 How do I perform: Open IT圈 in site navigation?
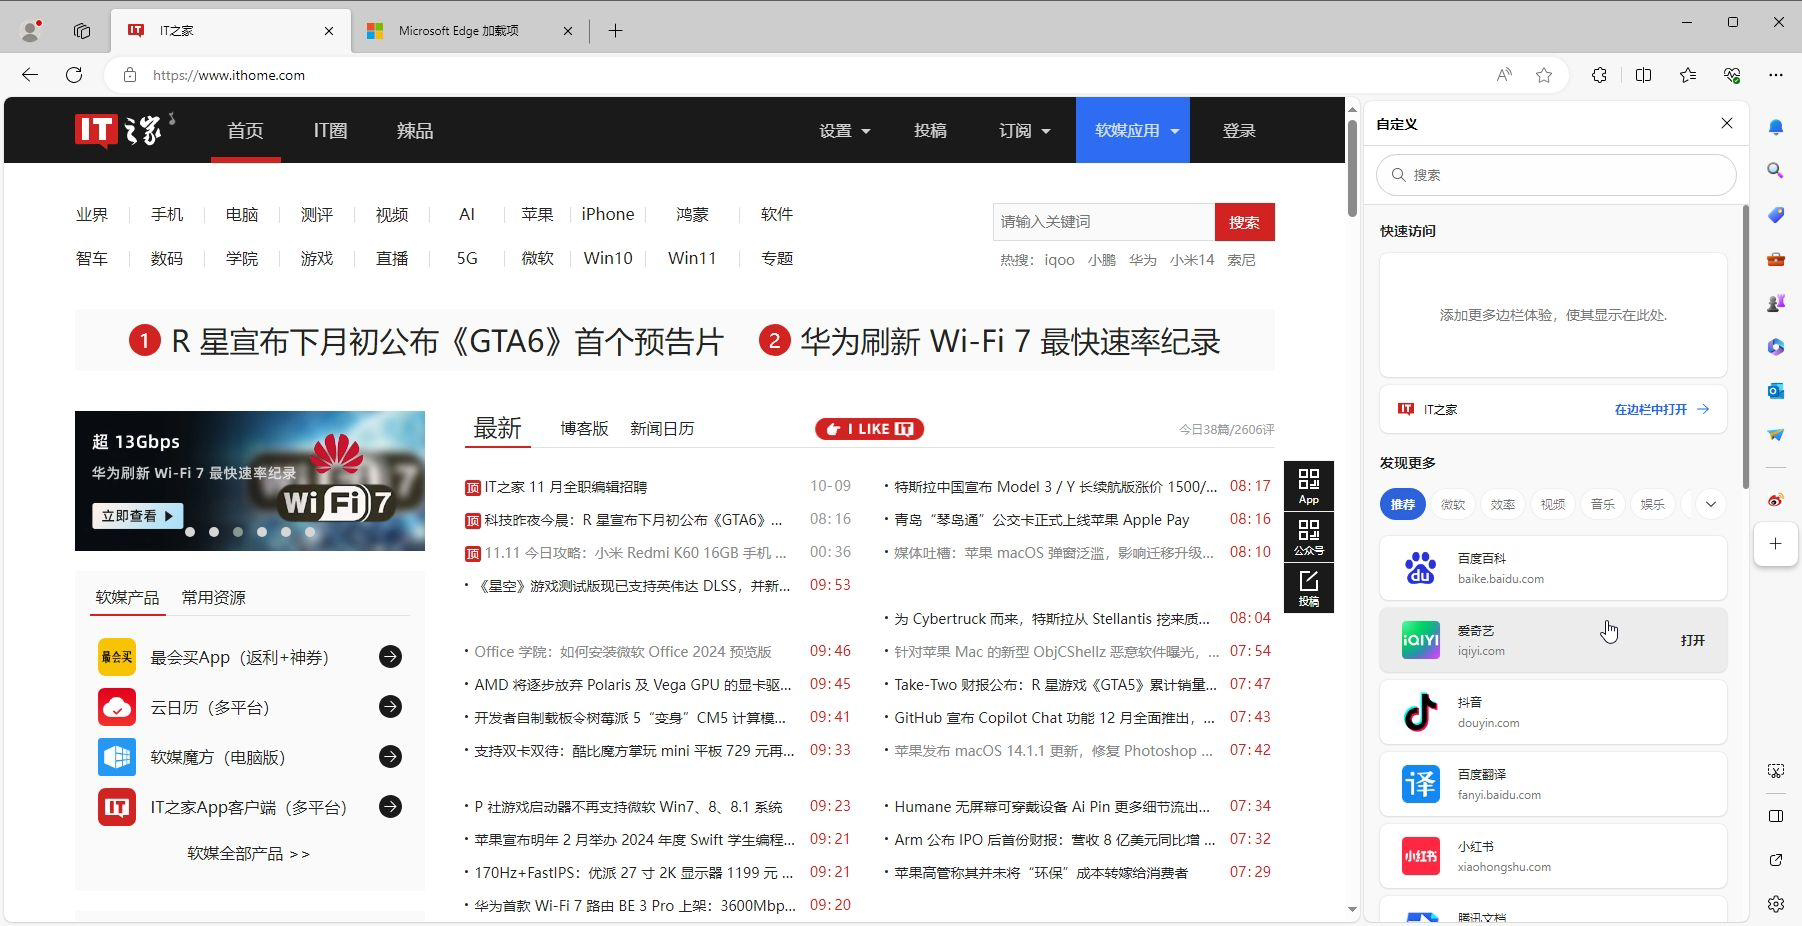(330, 131)
